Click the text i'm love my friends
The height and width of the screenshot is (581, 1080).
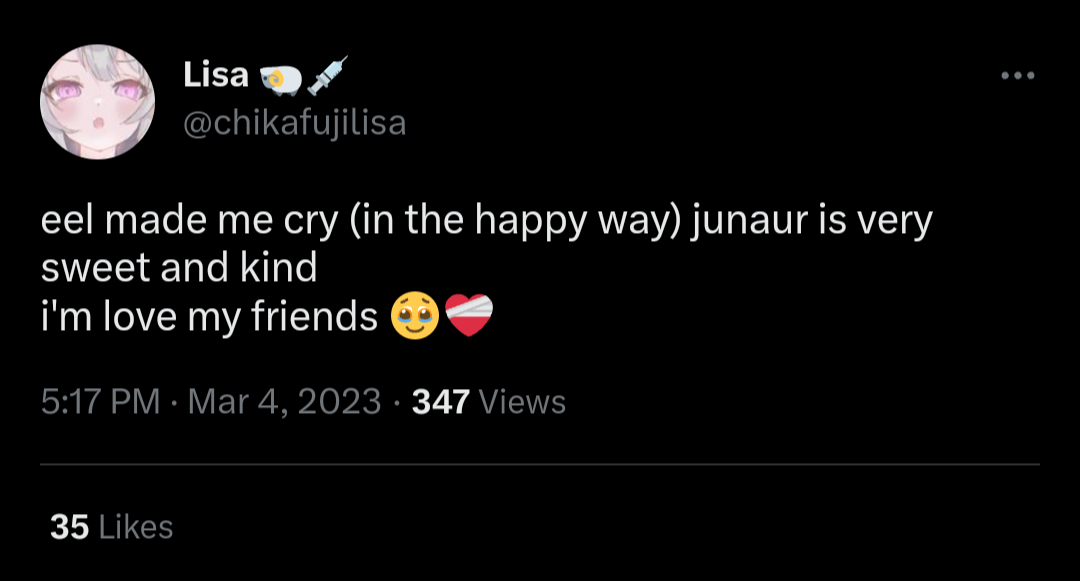pyautogui.click(x=209, y=316)
